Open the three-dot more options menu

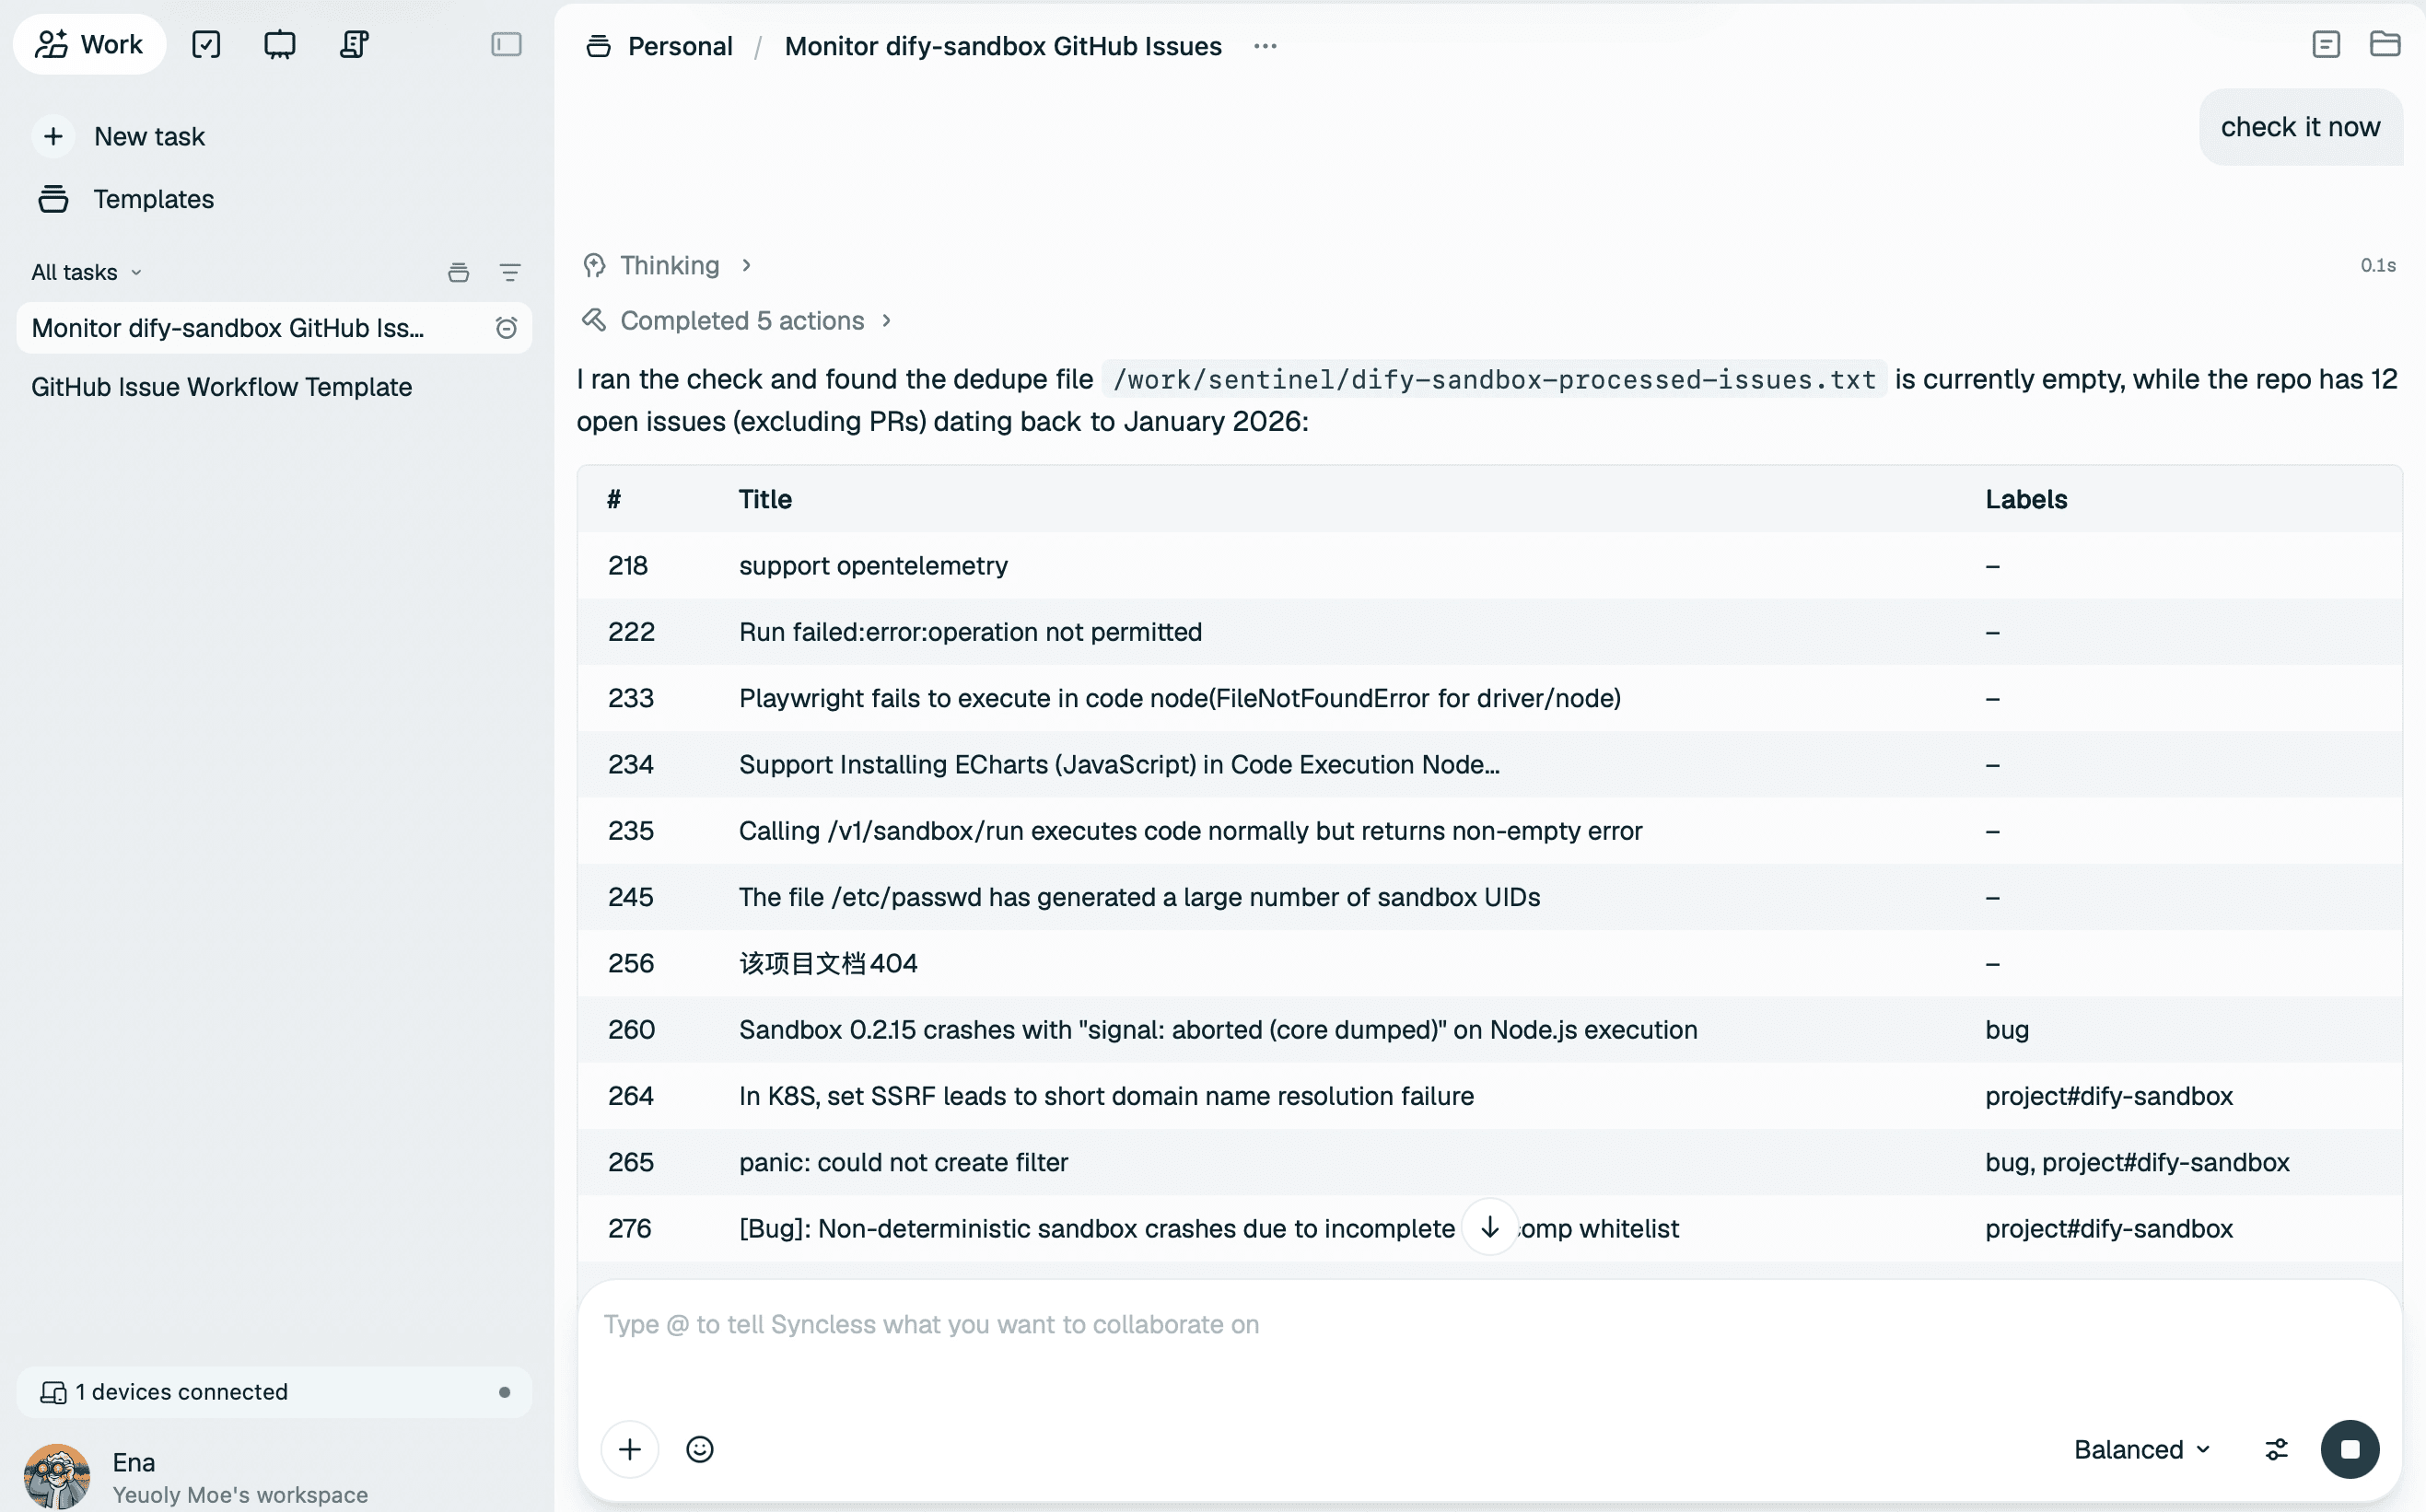click(1265, 46)
